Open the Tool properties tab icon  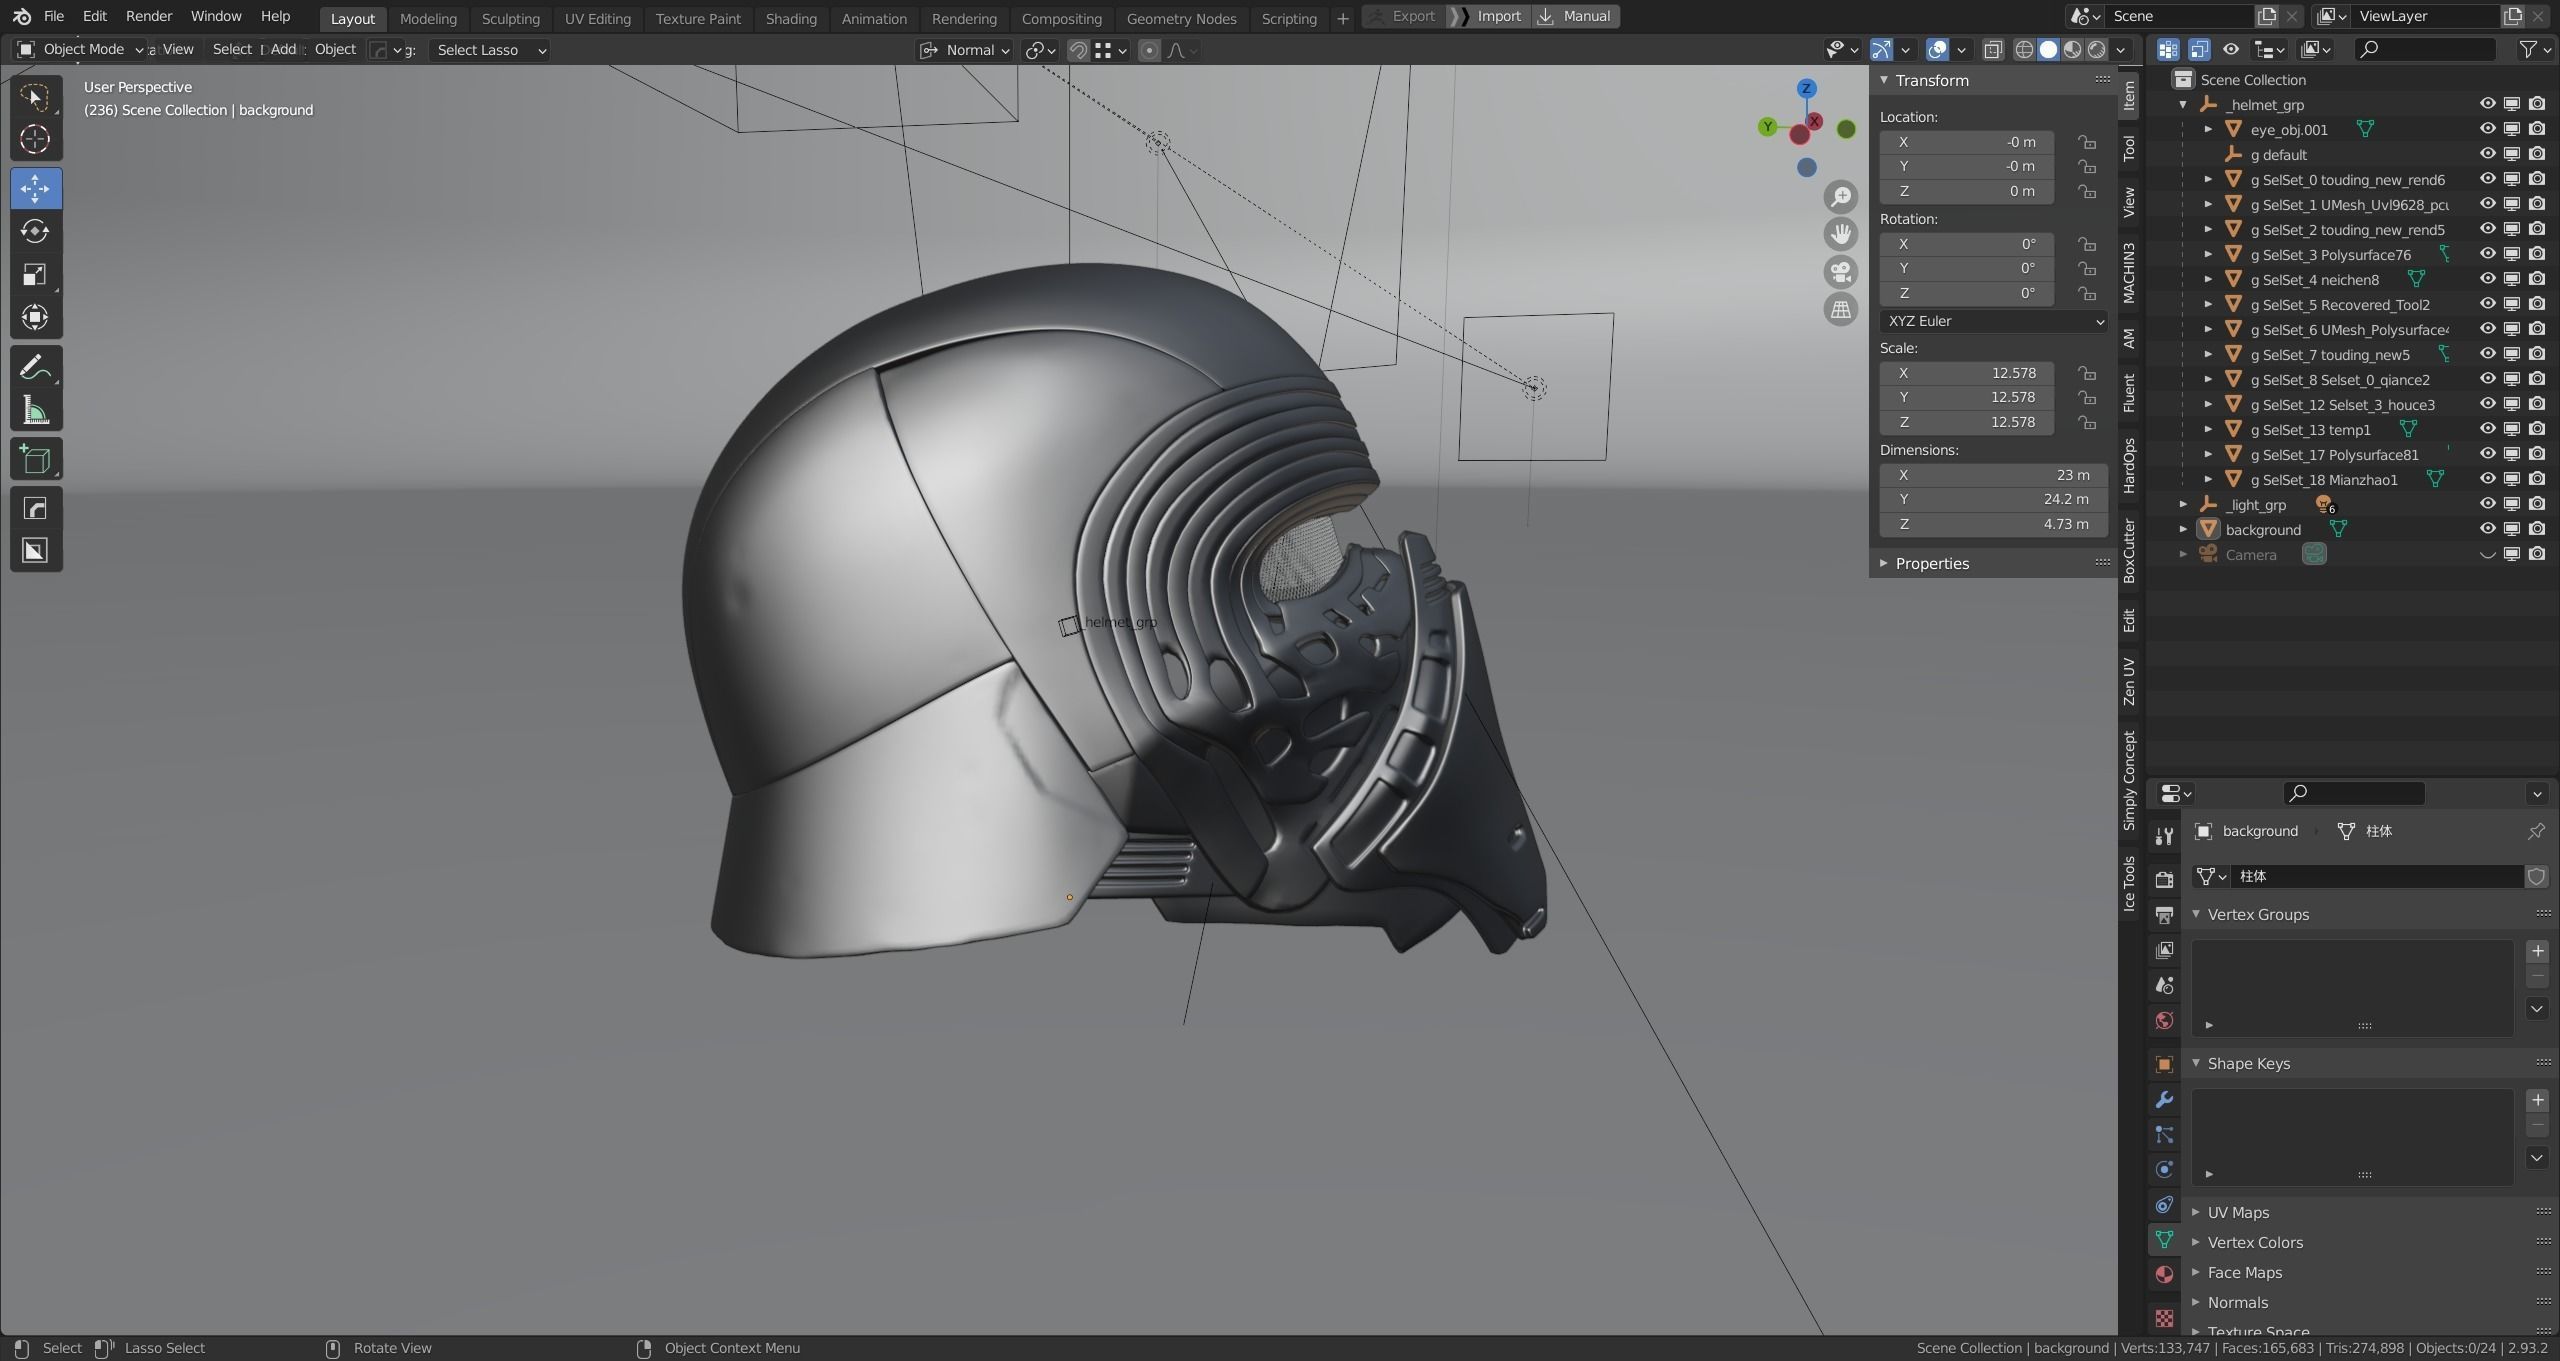[x=2164, y=836]
